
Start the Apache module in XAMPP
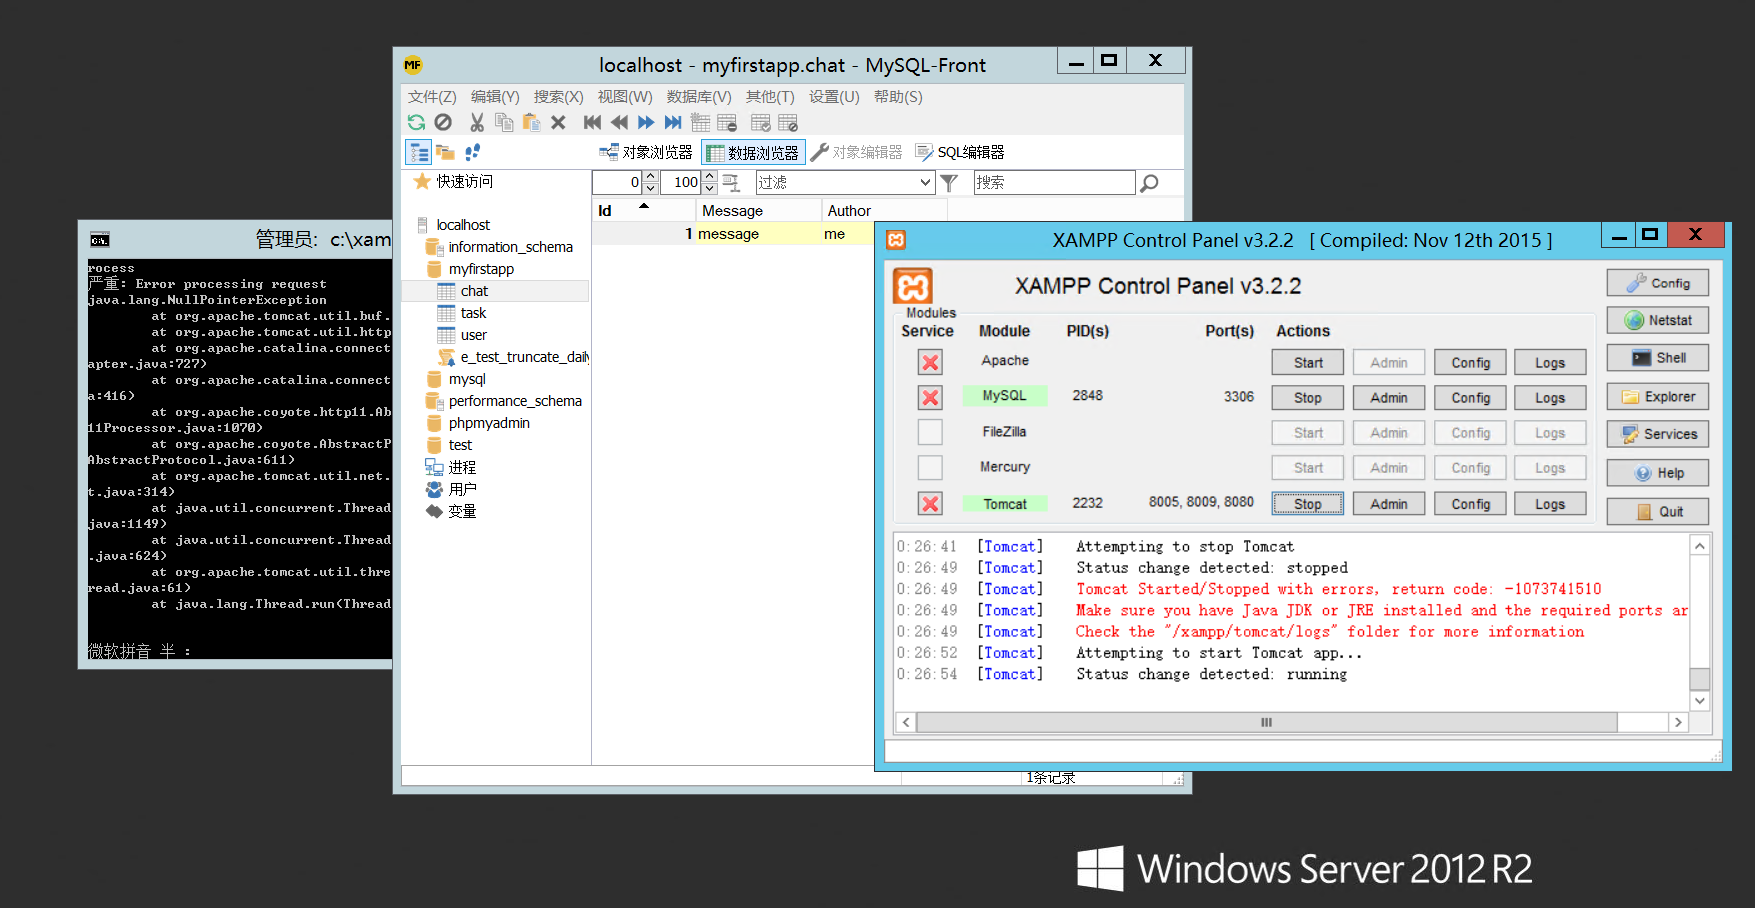[1308, 363]
